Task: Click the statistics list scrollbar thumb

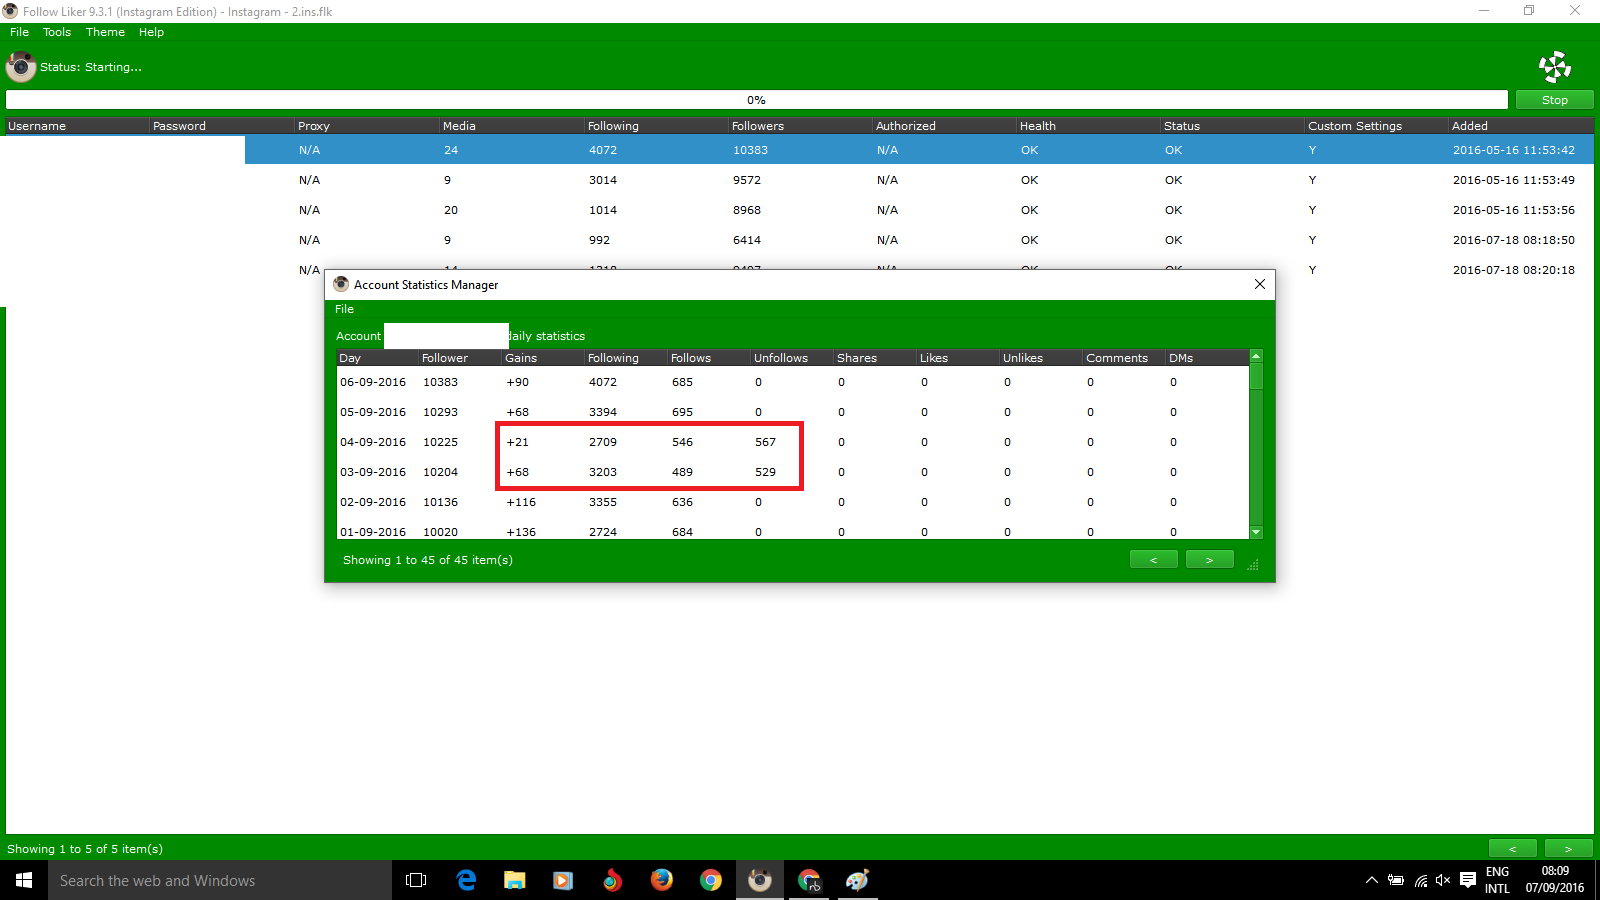Action: click(x=1256, y=376)
